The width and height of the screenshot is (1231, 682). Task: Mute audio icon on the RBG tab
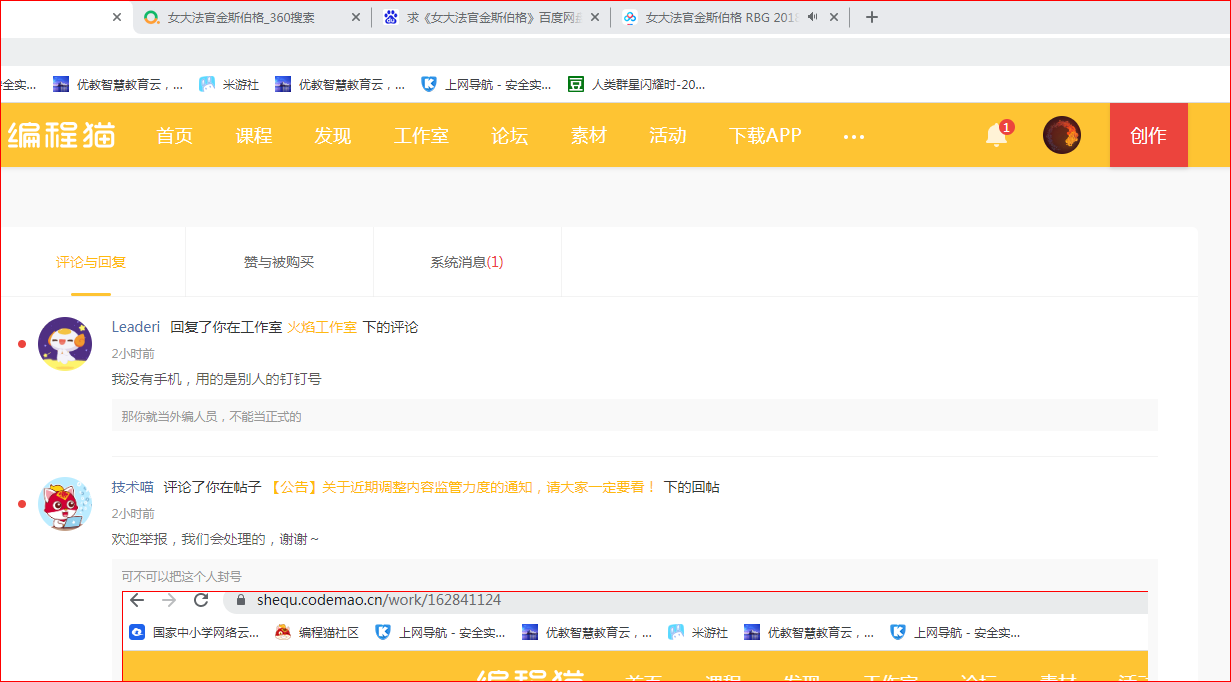tap(812, 17)
